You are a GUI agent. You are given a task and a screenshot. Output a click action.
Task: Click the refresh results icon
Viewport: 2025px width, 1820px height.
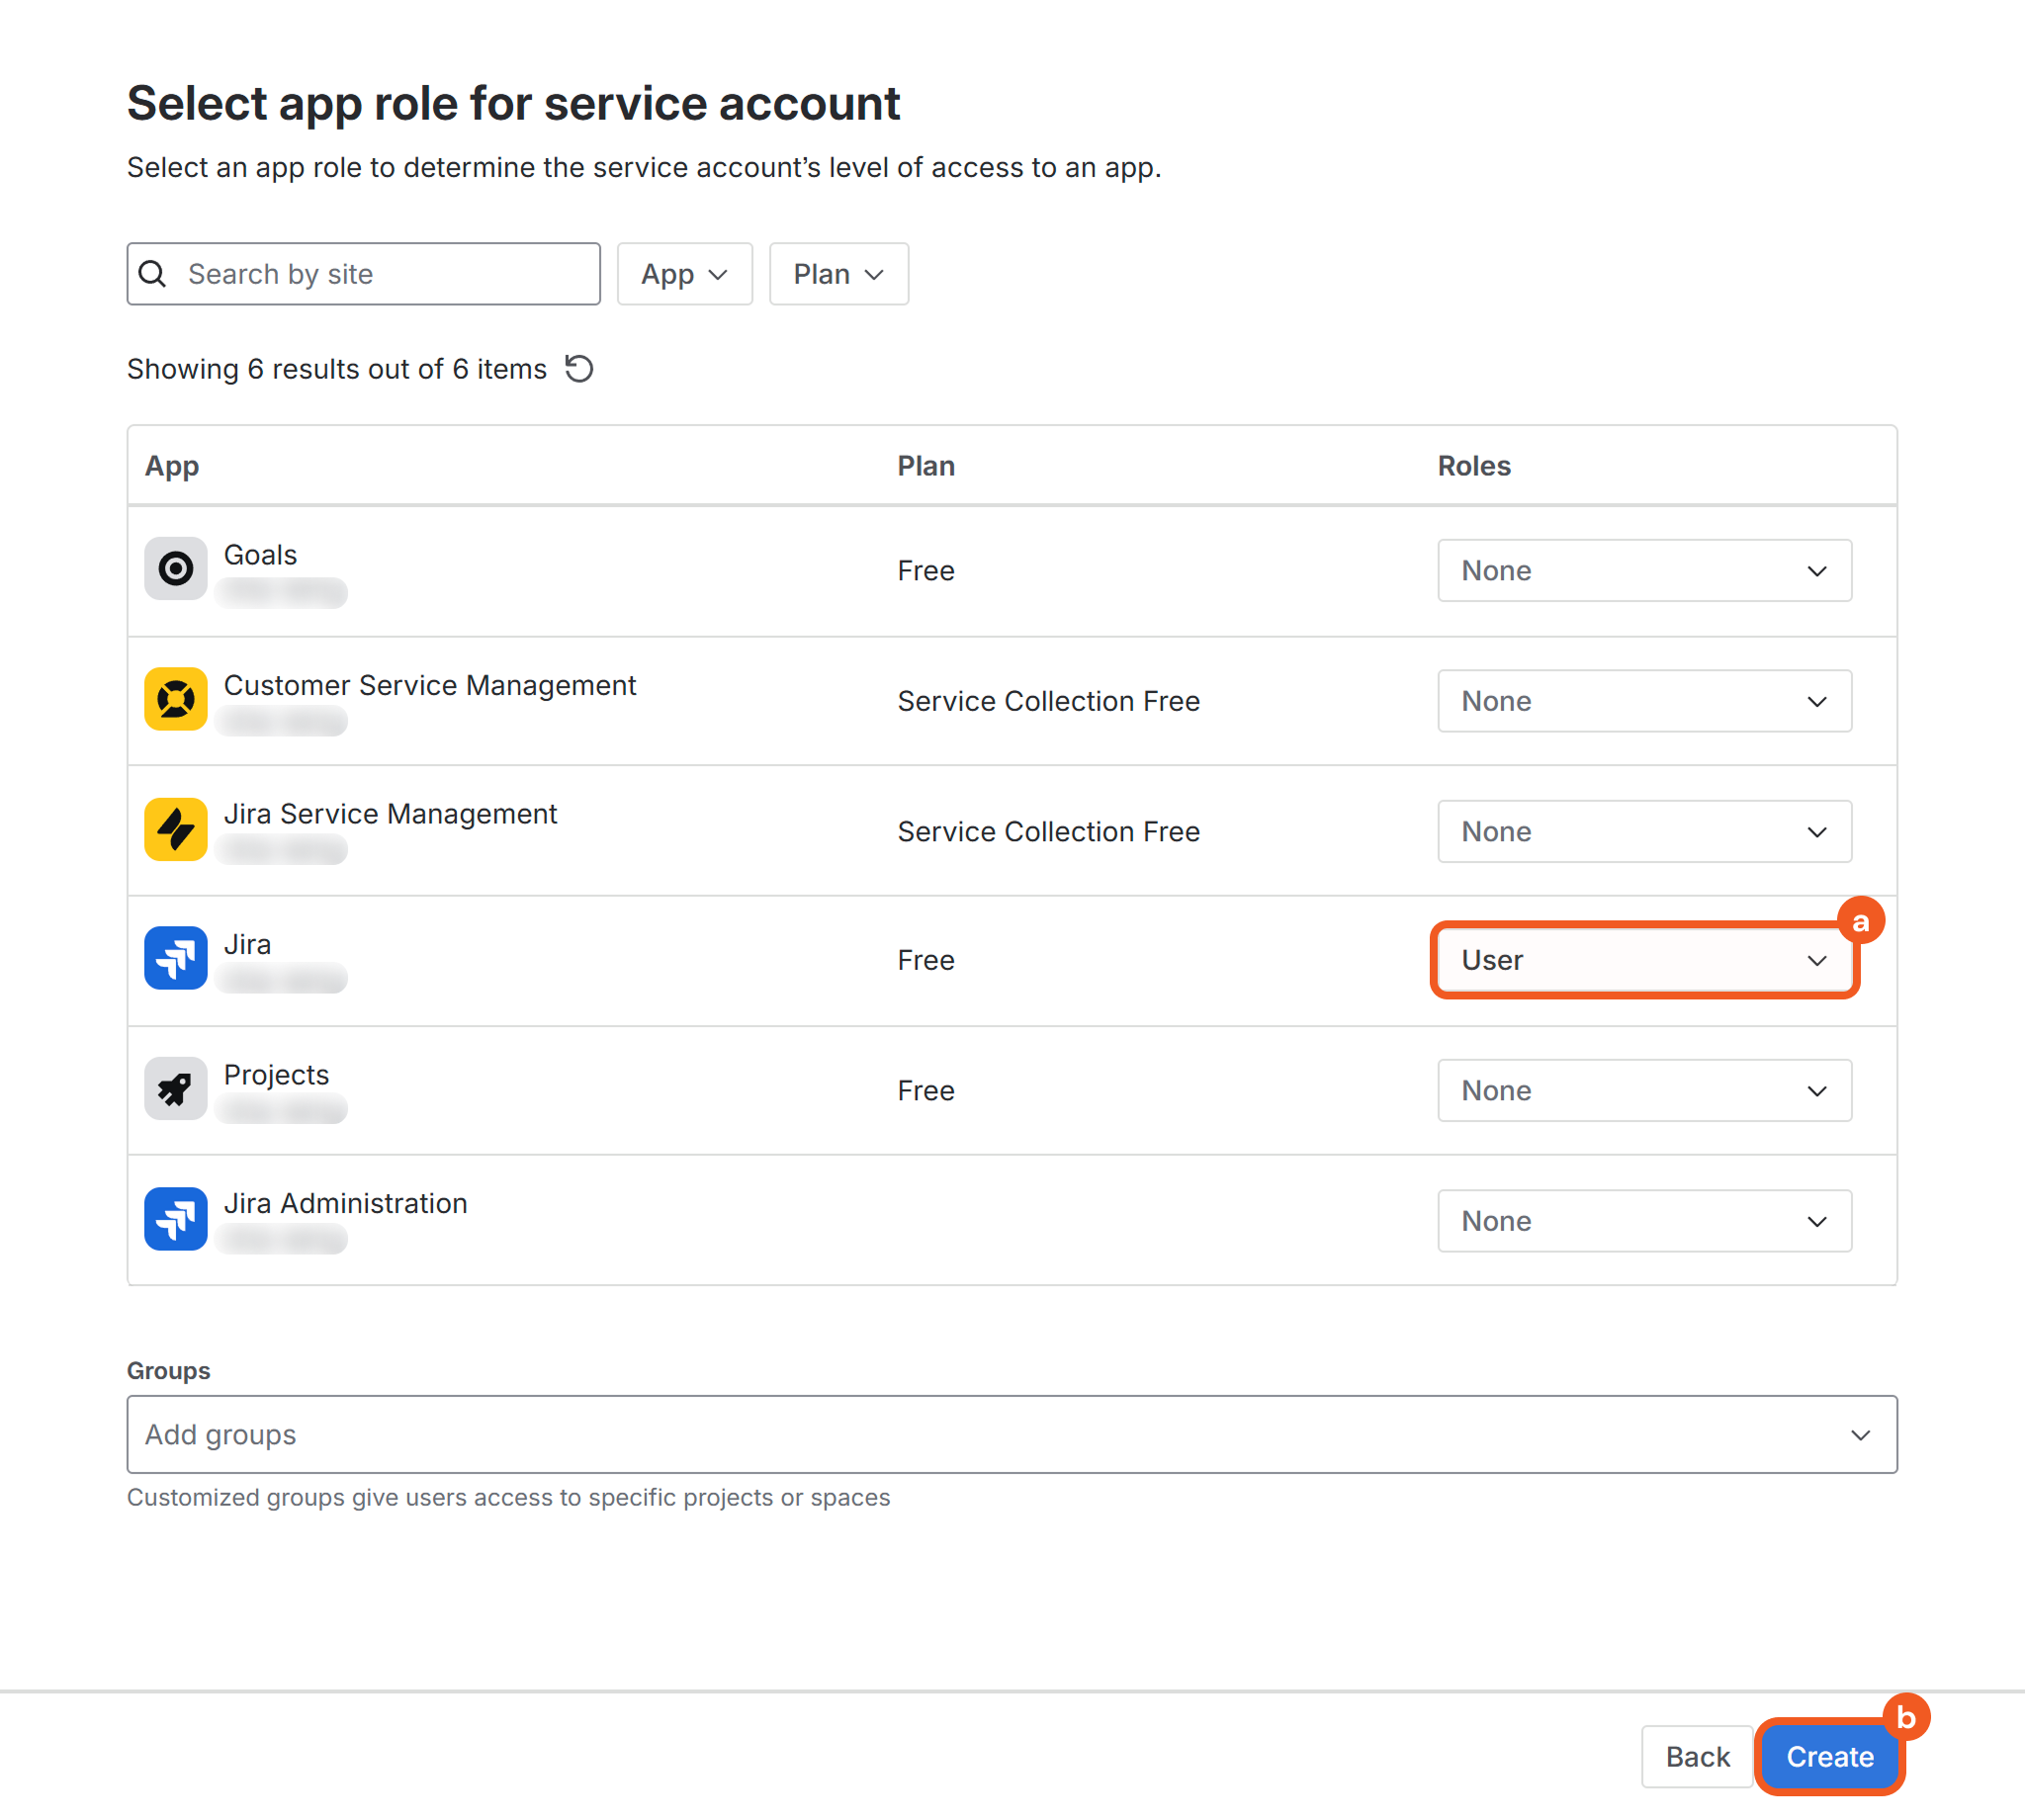point(579,369)
